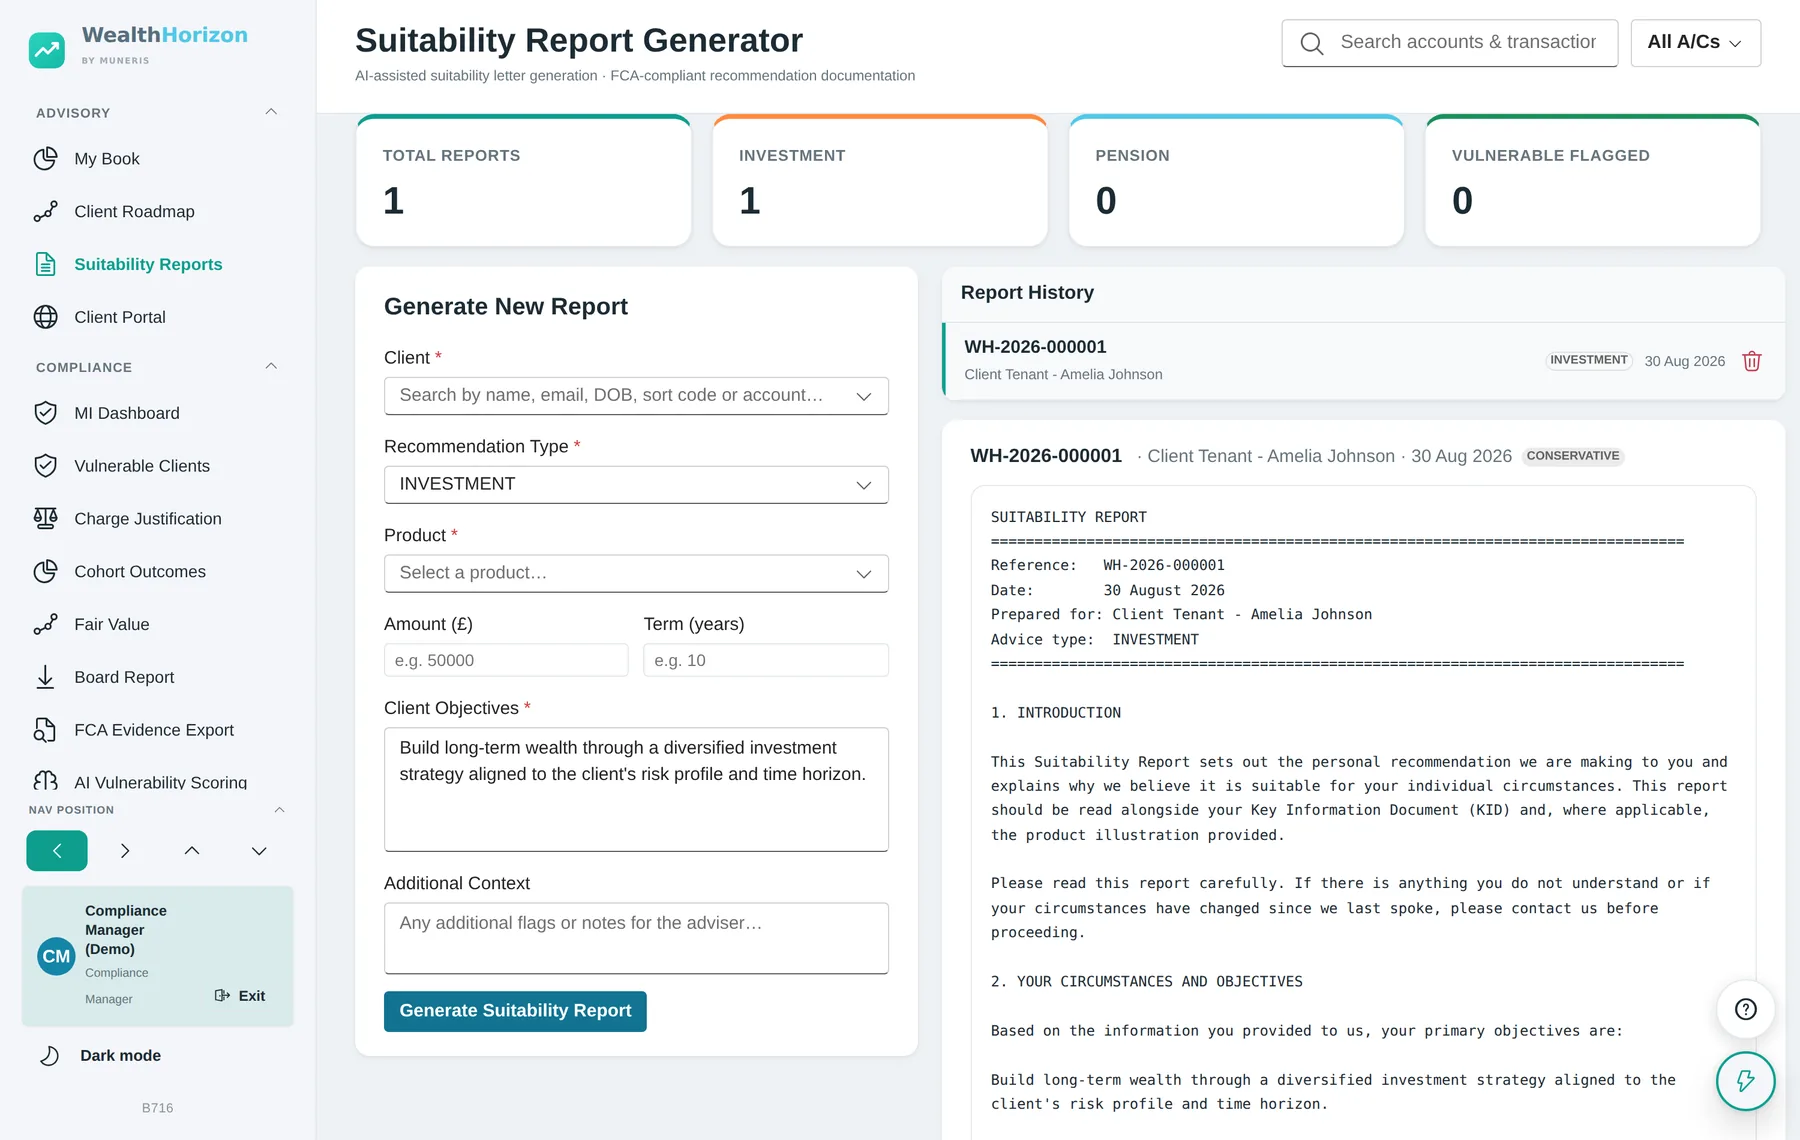This screenshot has height=1140, width=1800.
Task: Click Generate Suitability Report button
Action: (515, 1011)
